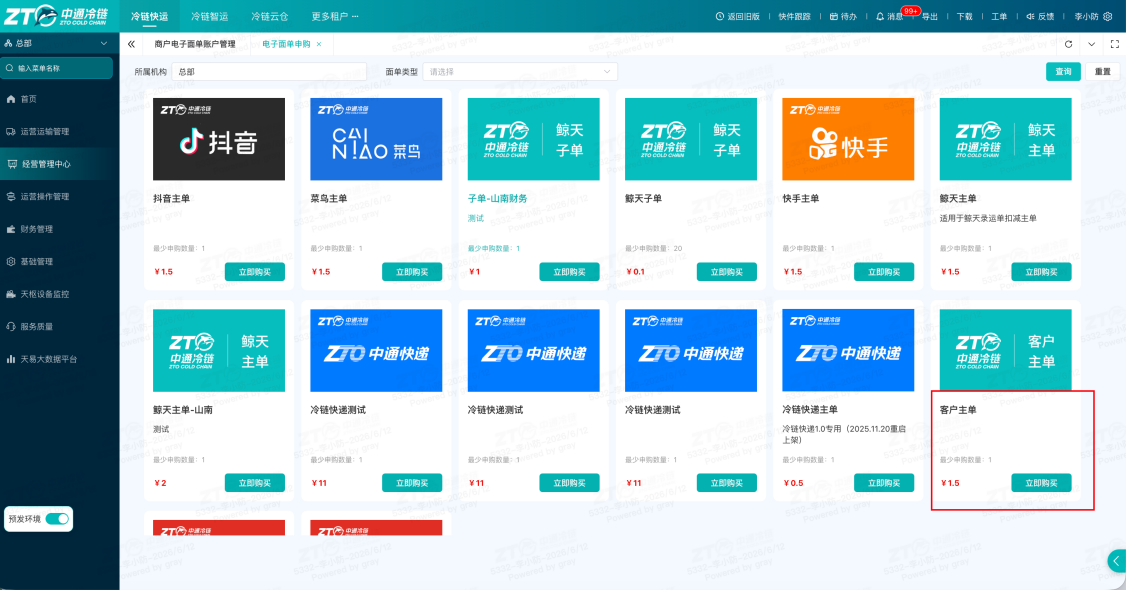Close the 电子面单申购 tab

[x=319, y=45]
